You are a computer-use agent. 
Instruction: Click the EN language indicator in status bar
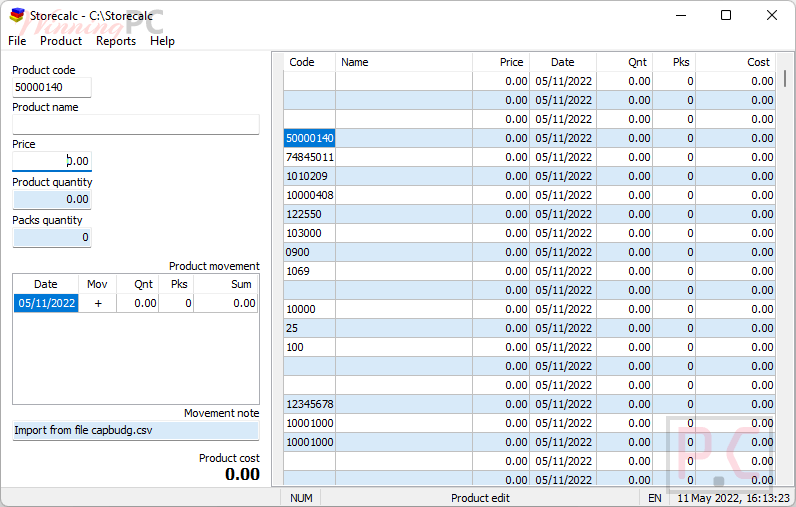pyautogui.click(x=655, y=498)
